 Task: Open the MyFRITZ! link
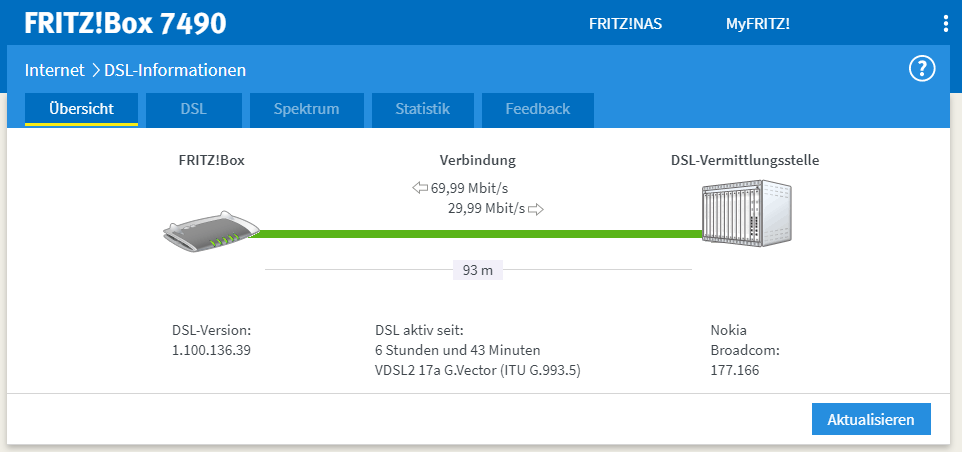pyautogui.click(x=757, y=24)
